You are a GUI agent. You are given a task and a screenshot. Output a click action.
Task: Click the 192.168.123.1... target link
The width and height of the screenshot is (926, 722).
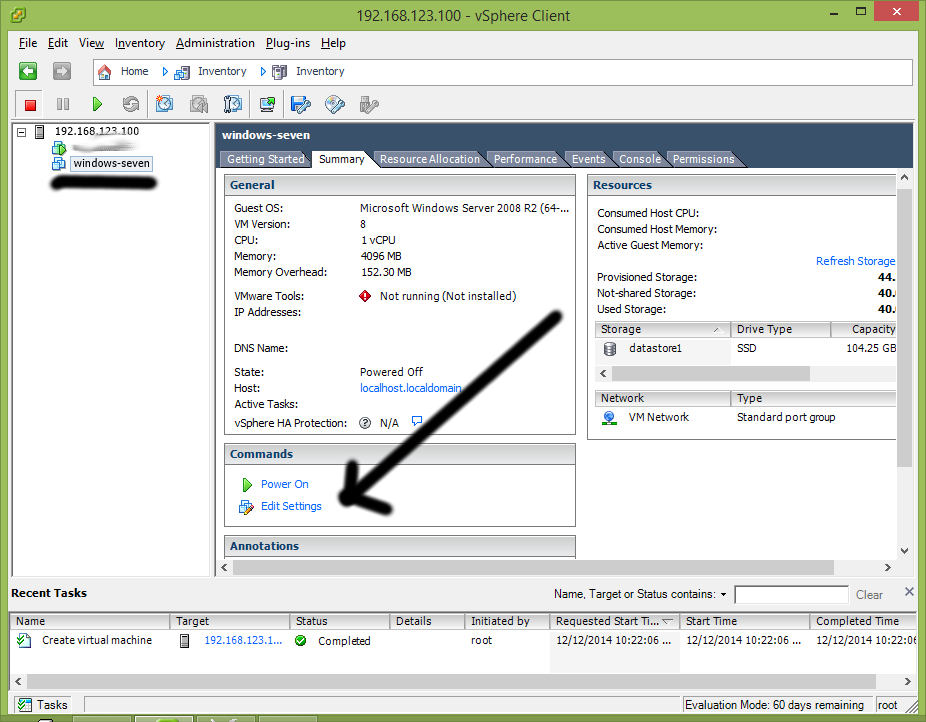[243, 640]
